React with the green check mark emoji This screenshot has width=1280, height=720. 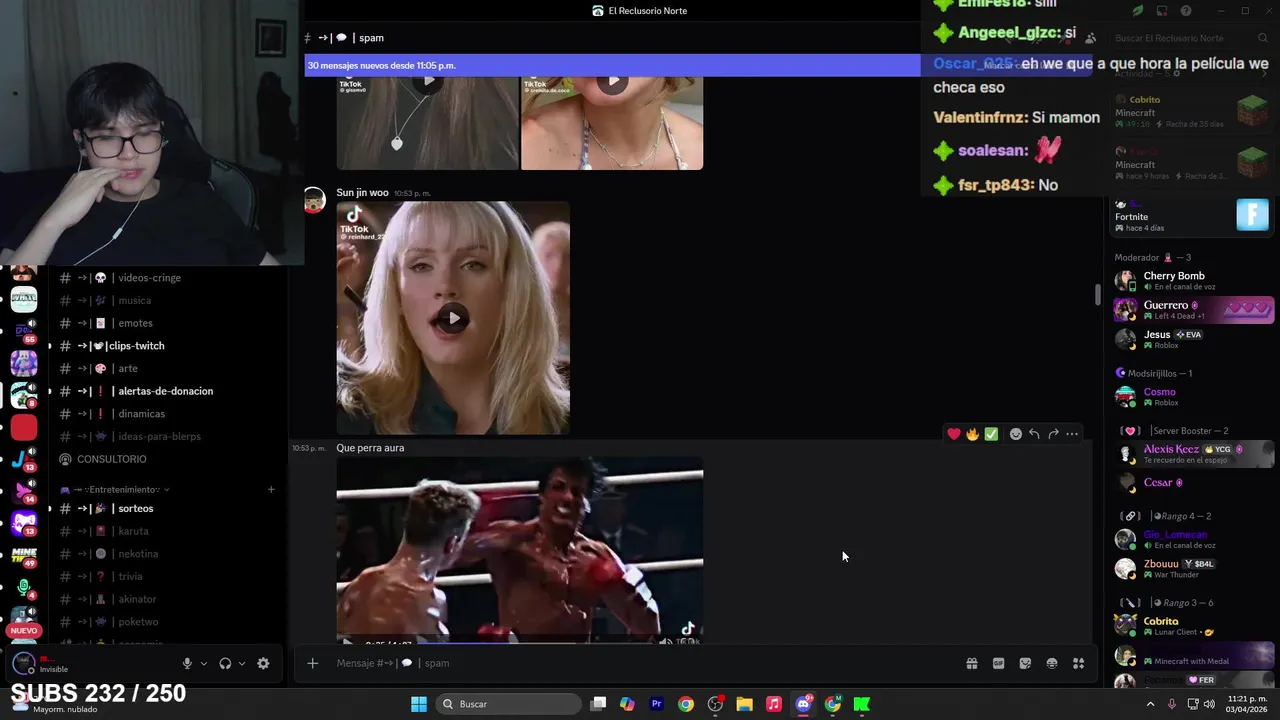[991, 434]
